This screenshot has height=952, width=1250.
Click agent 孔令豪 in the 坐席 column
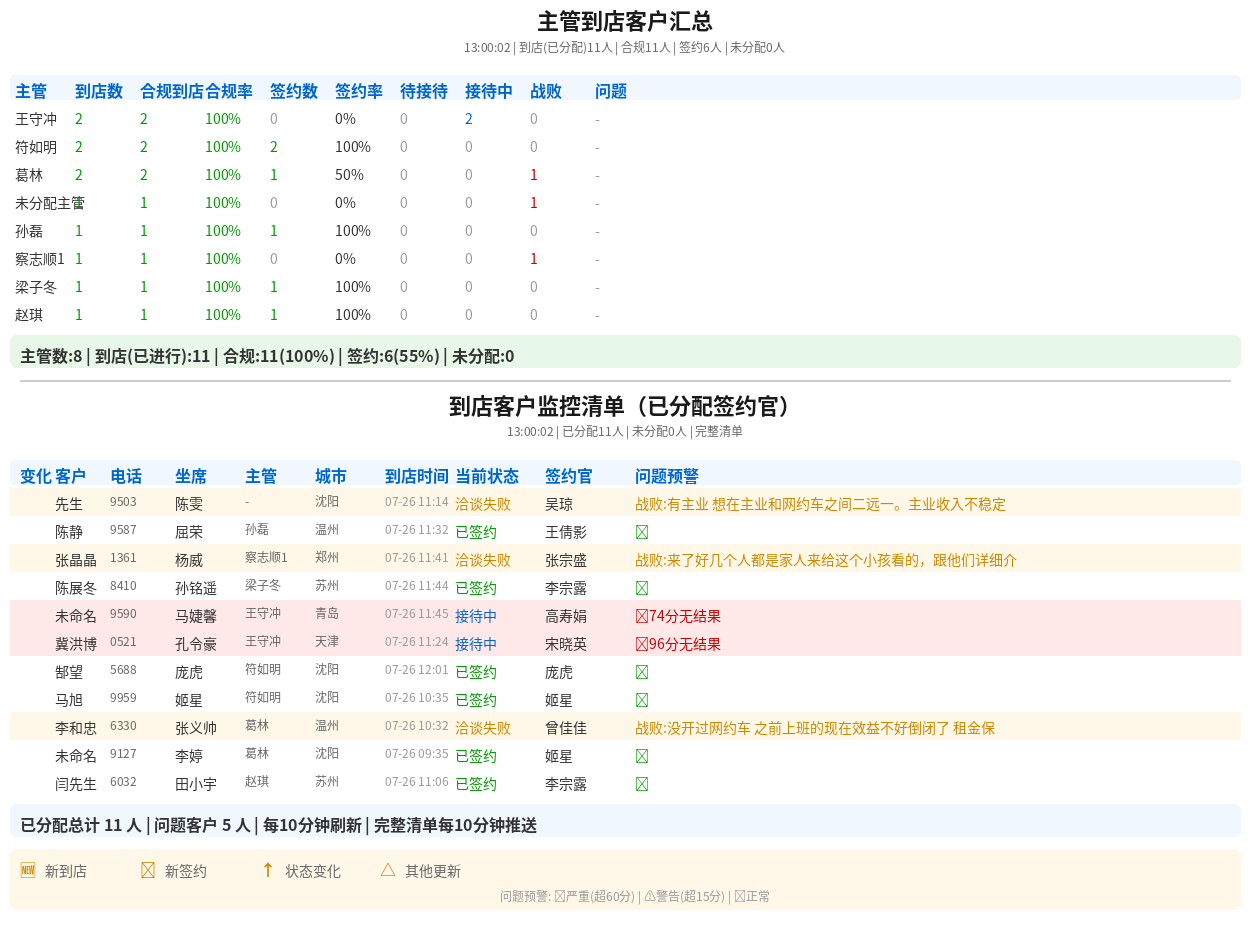tap(196, 644)
